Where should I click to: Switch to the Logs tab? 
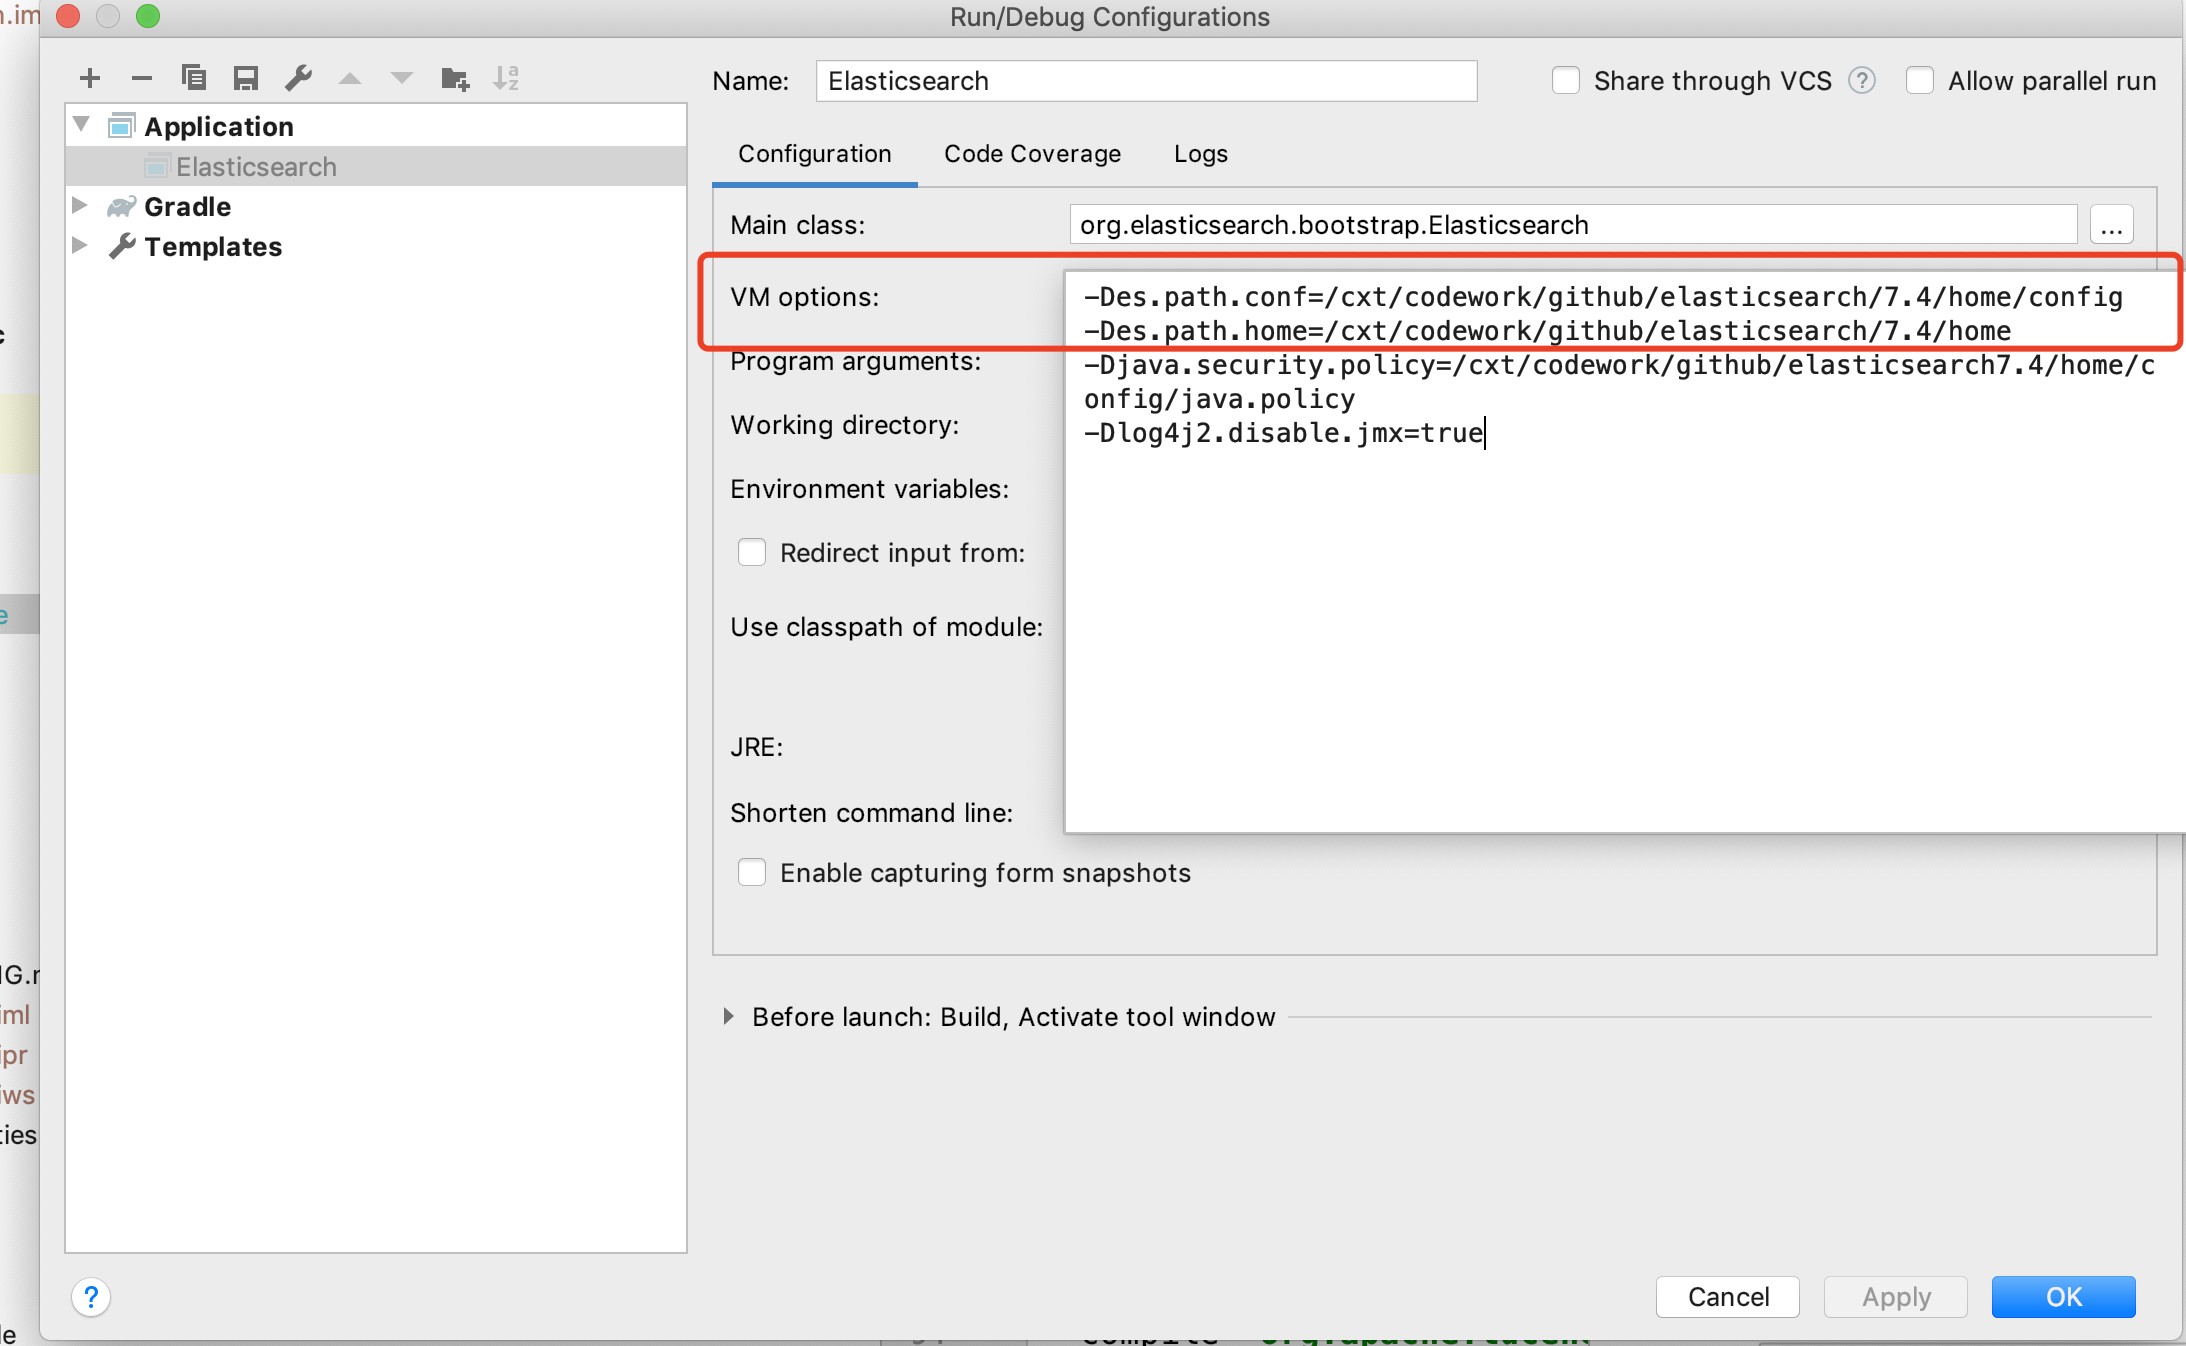1199,151
